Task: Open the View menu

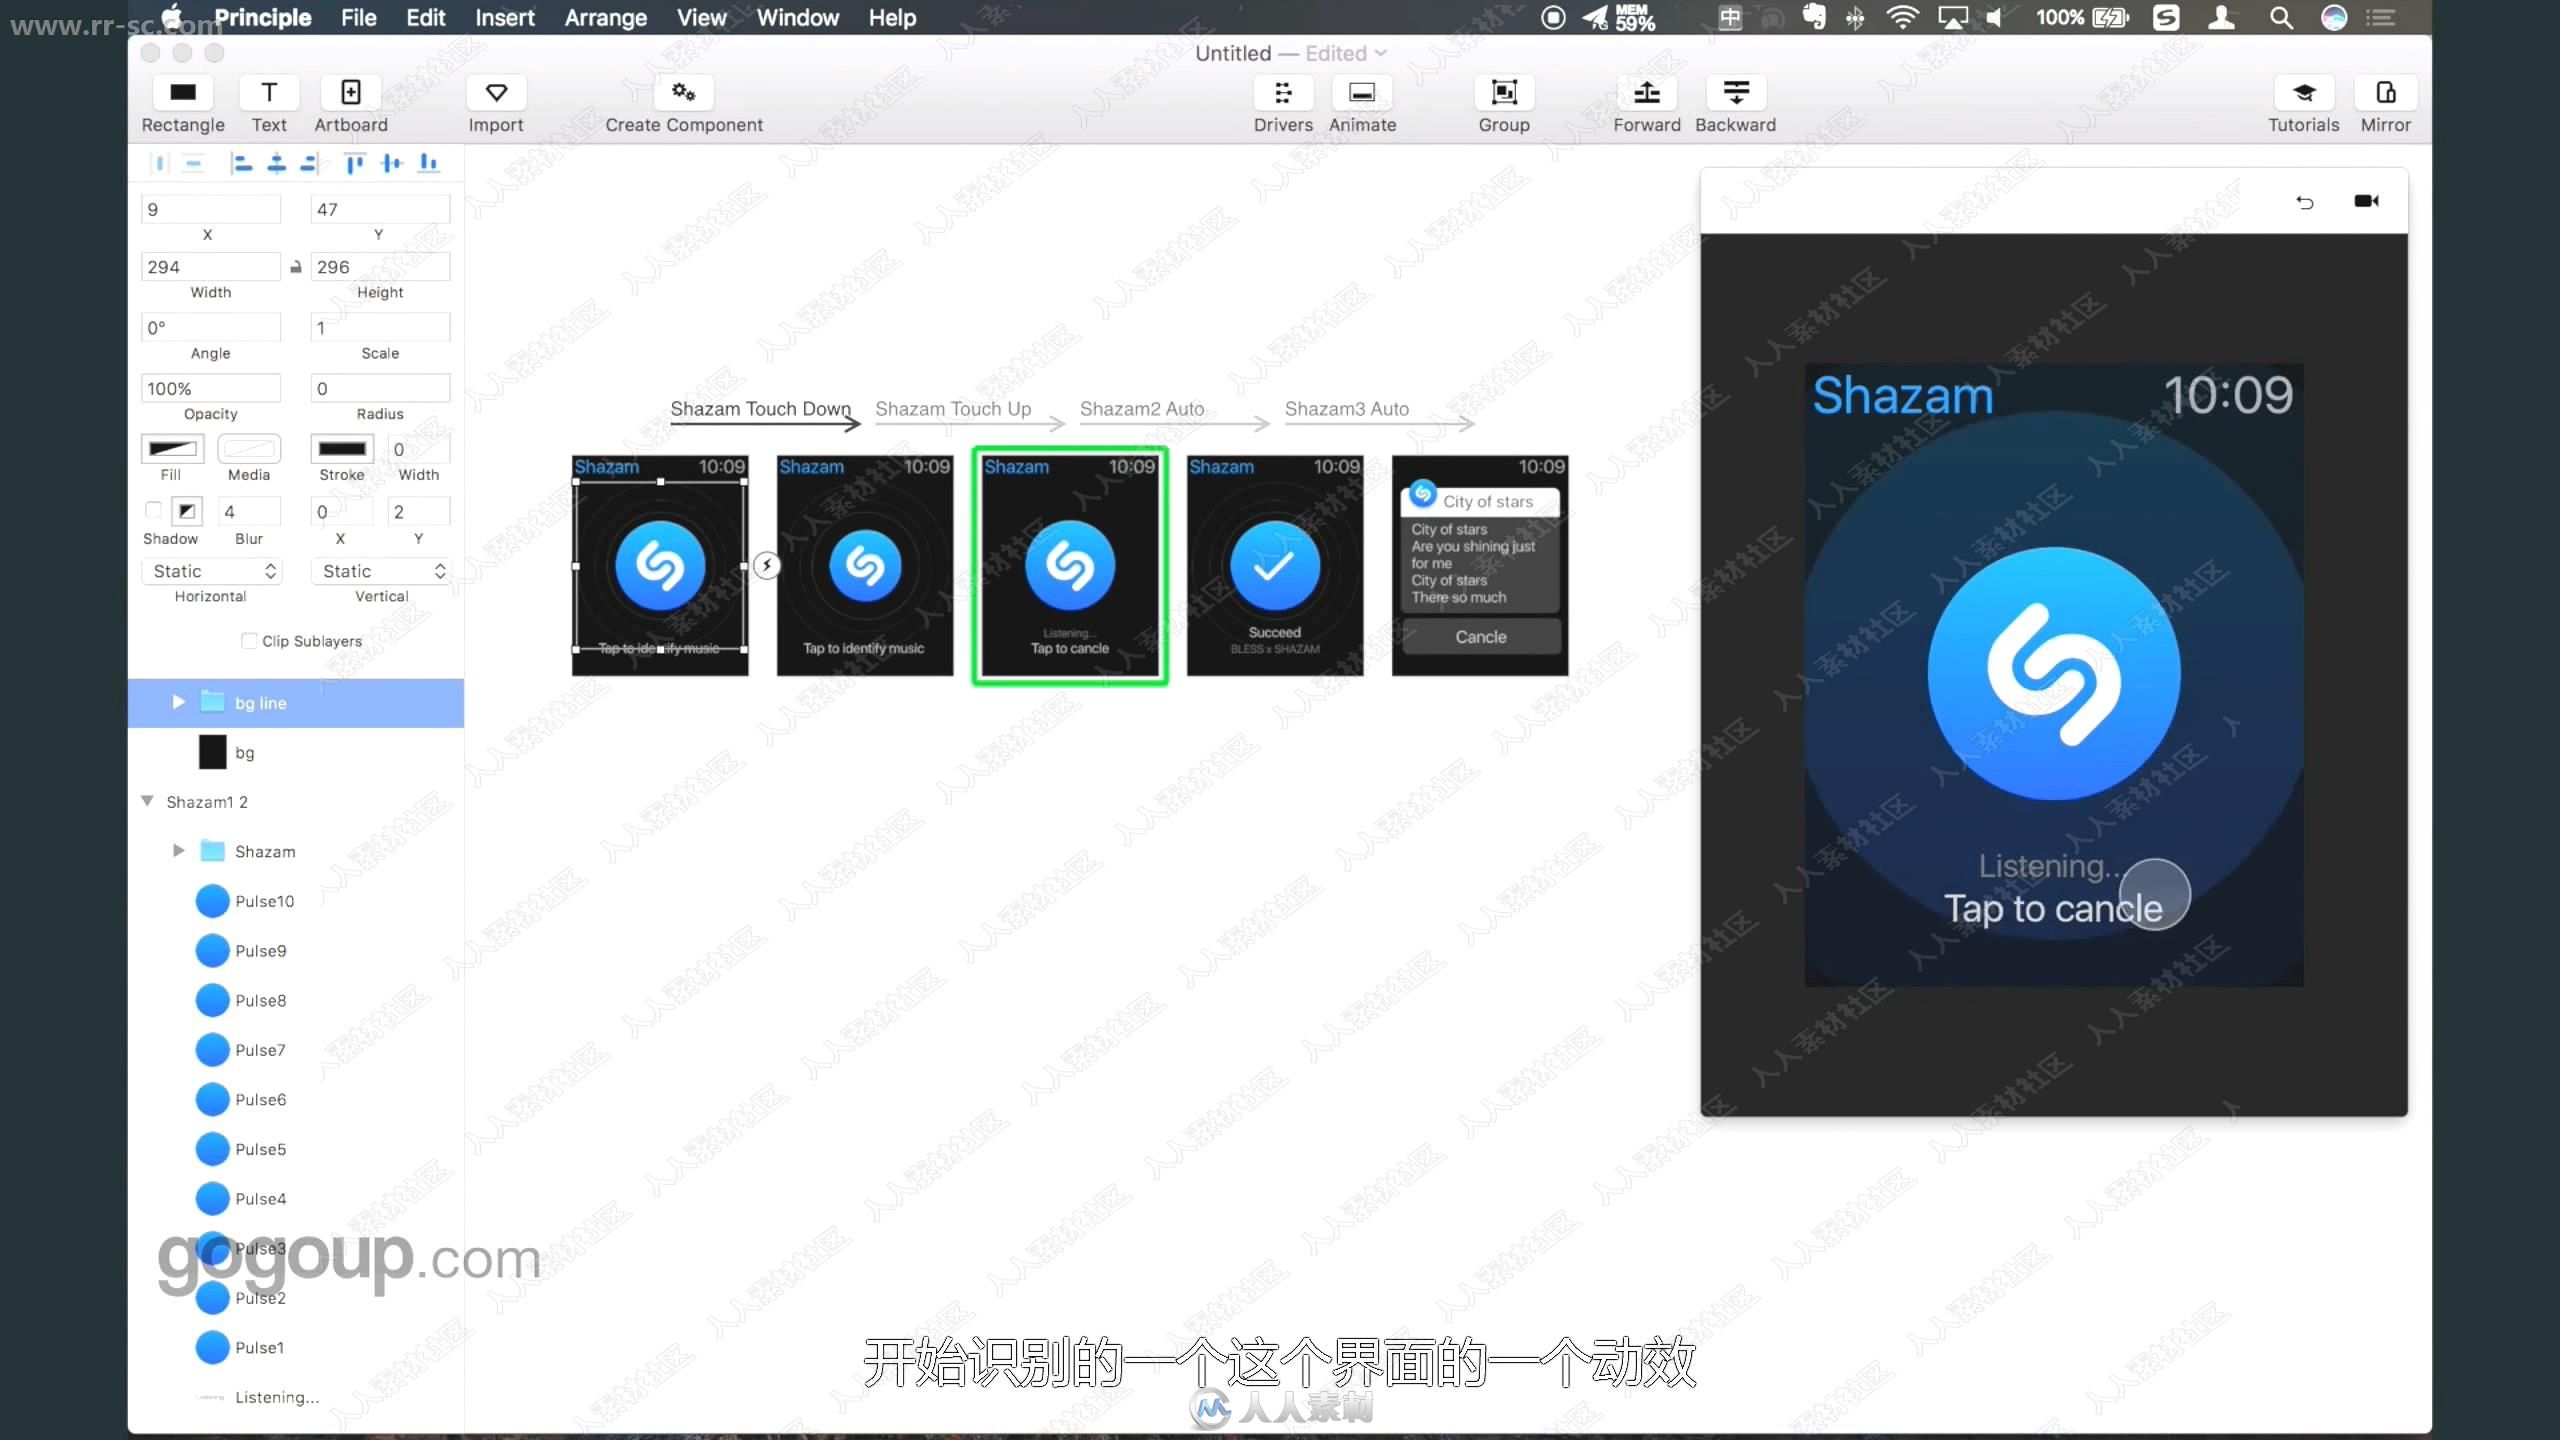Action: 701,18
